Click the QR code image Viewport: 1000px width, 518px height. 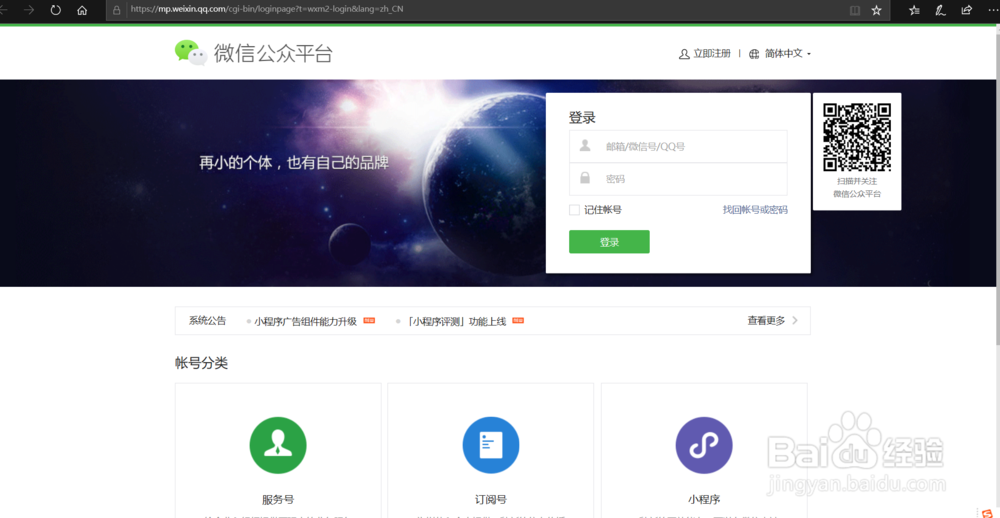[857, 137]
